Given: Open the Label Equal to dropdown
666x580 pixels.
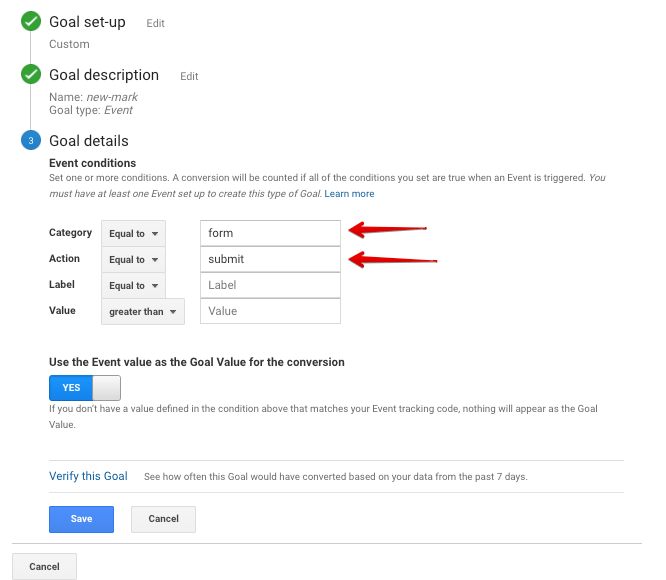Looking at the screenshot, I should tap(133, 285).
